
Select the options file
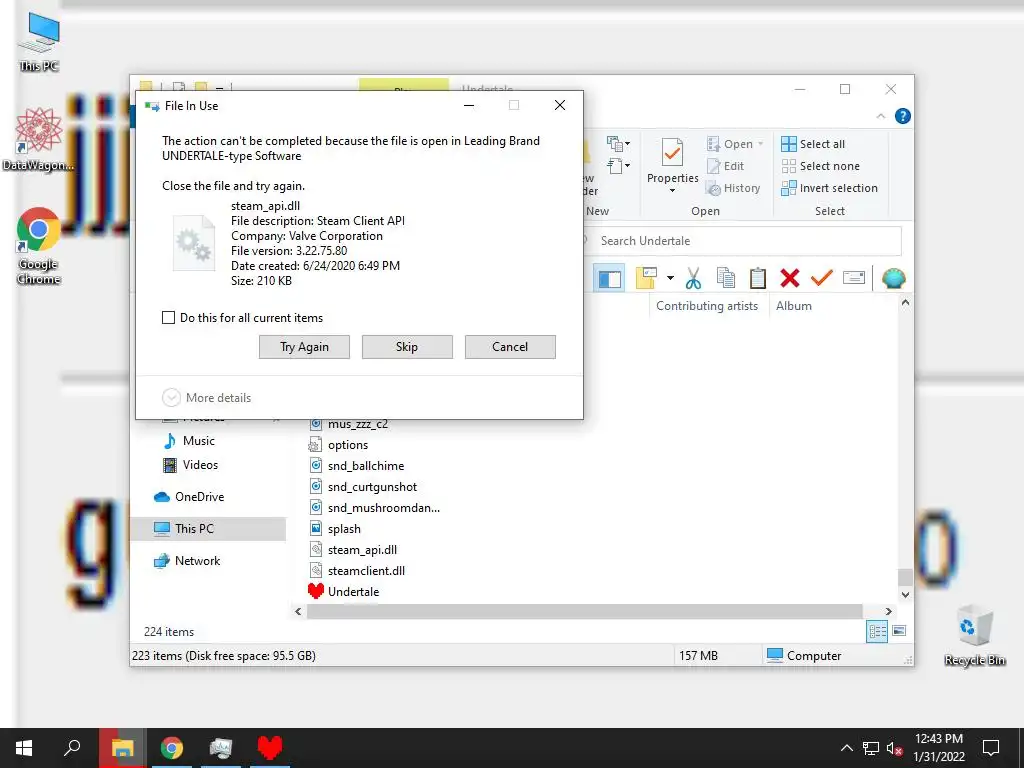coord(339,445)
